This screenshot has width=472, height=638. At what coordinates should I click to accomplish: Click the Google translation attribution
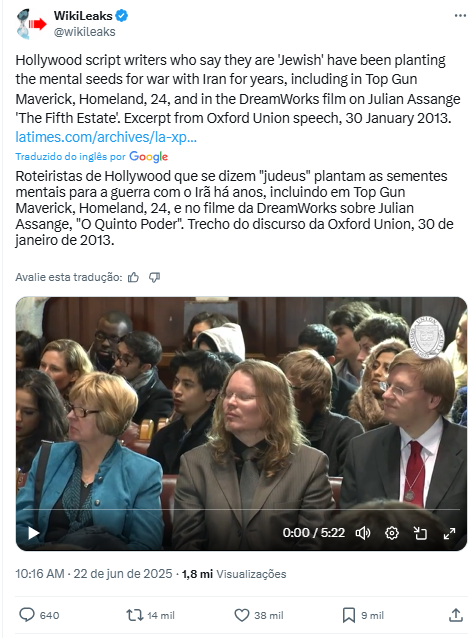point(92,156)
